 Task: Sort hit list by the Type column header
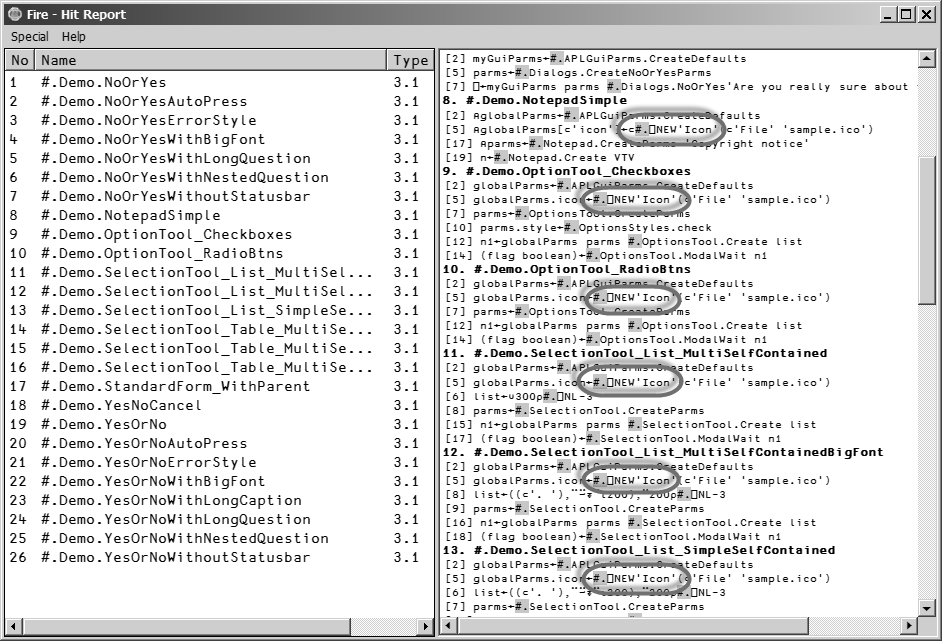[x=410, y=60]
